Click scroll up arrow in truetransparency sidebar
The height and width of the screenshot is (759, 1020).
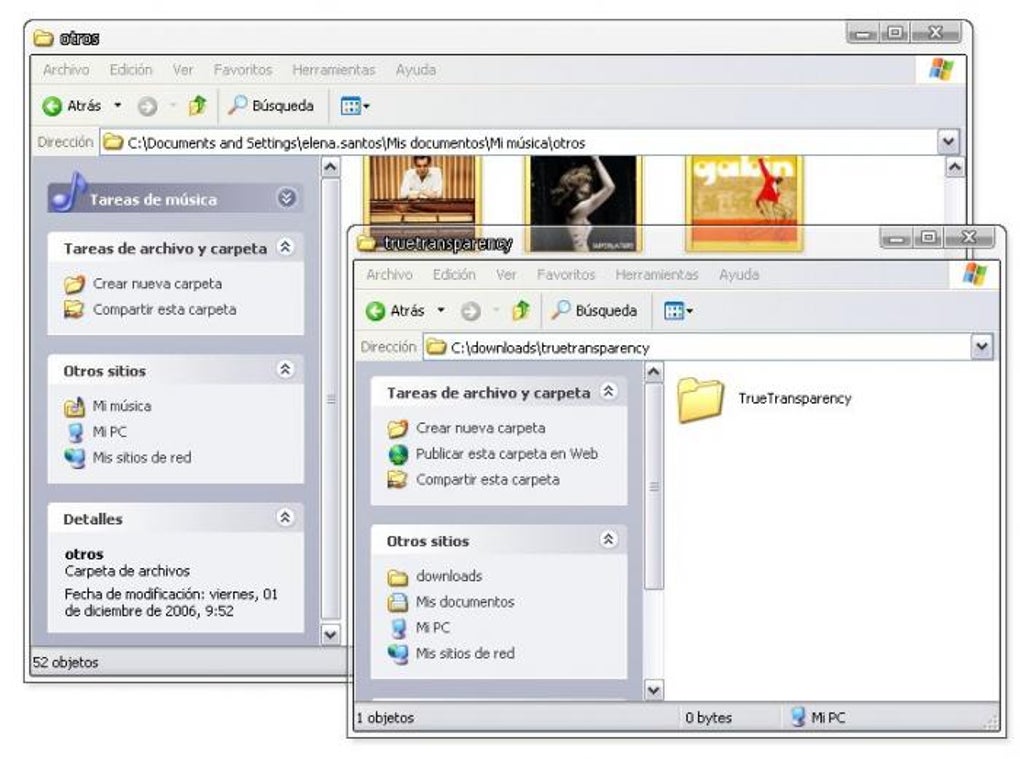click(654, 373)
